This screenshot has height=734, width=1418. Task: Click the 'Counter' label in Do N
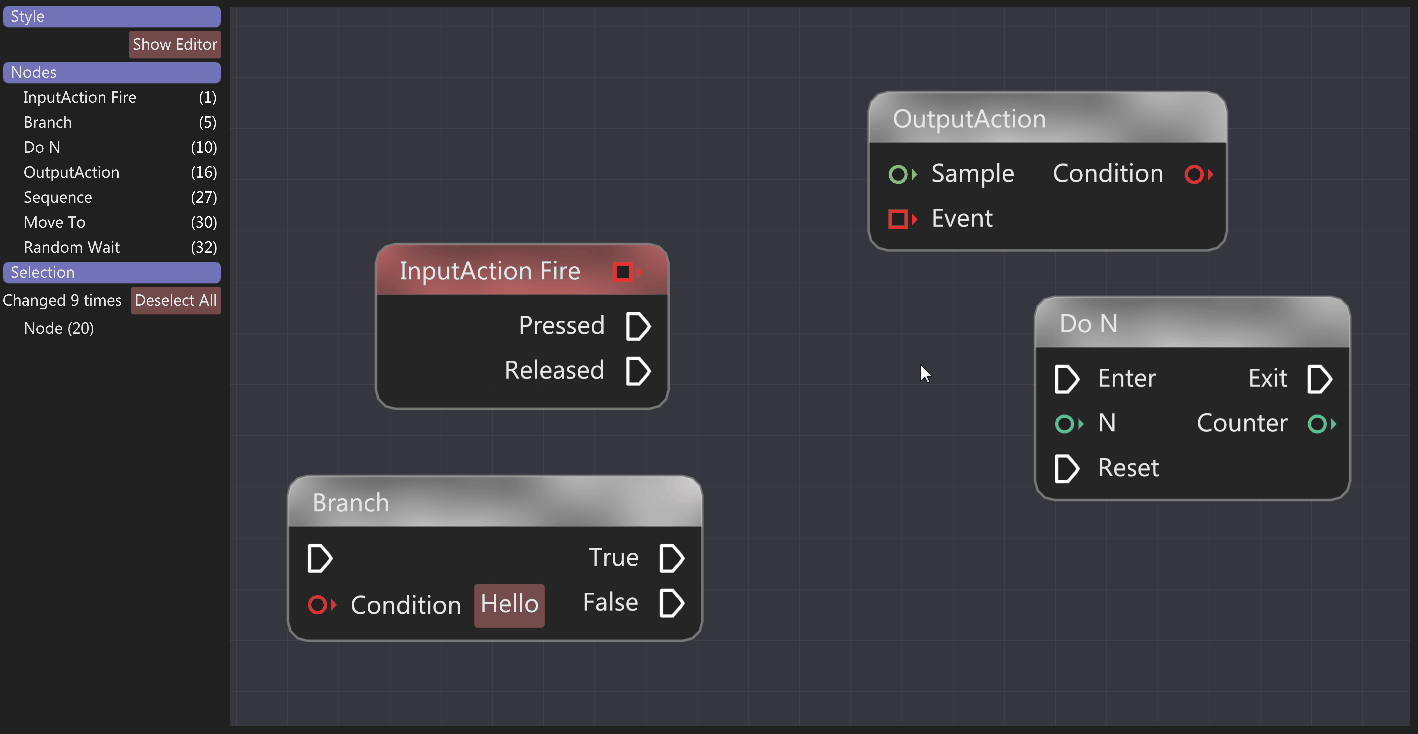[x=1242, y=424]
